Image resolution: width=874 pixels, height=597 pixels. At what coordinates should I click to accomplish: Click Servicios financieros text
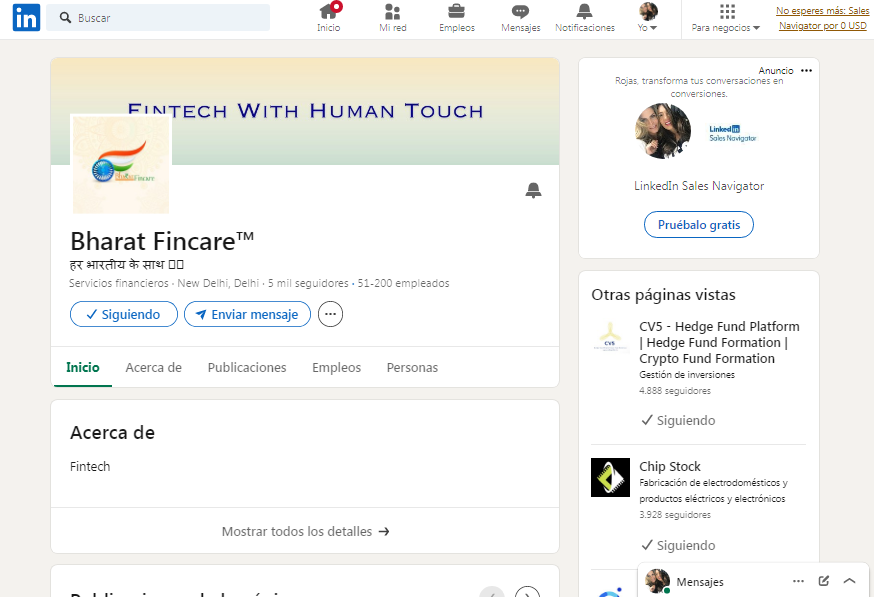[119, 283]
